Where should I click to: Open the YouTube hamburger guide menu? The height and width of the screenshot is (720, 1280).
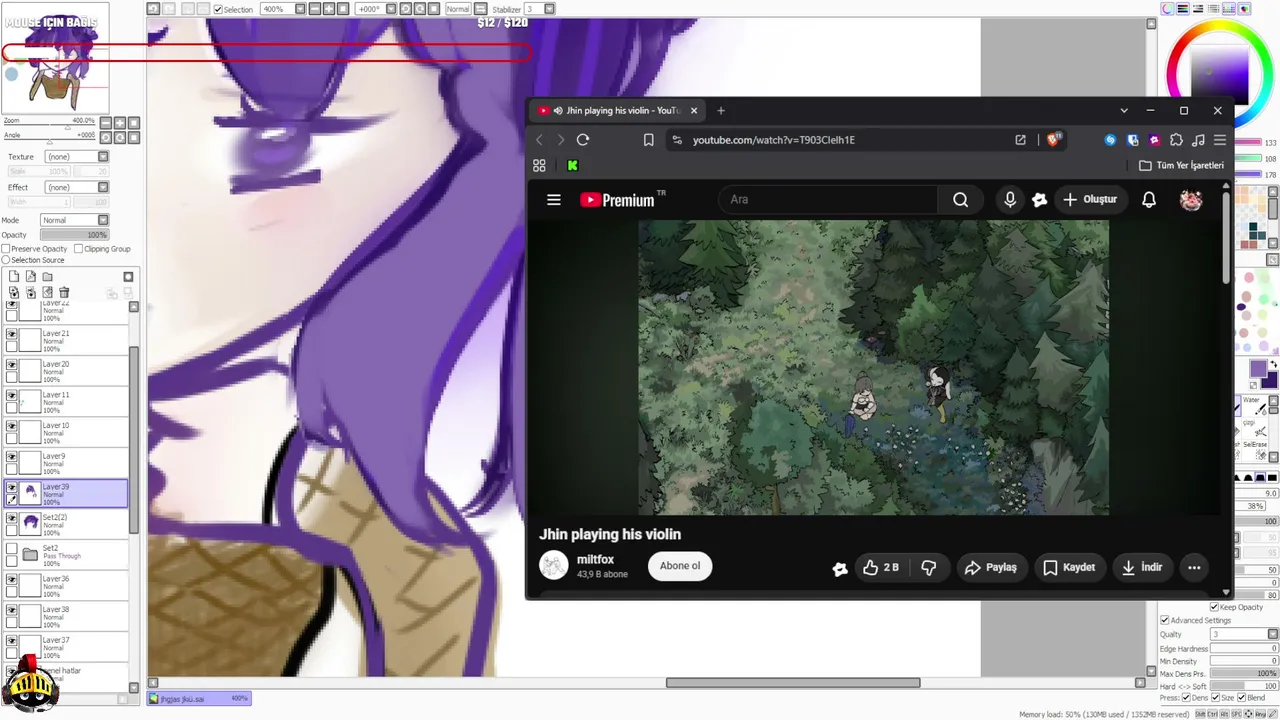pyautogui.click(x=554, y=200)
